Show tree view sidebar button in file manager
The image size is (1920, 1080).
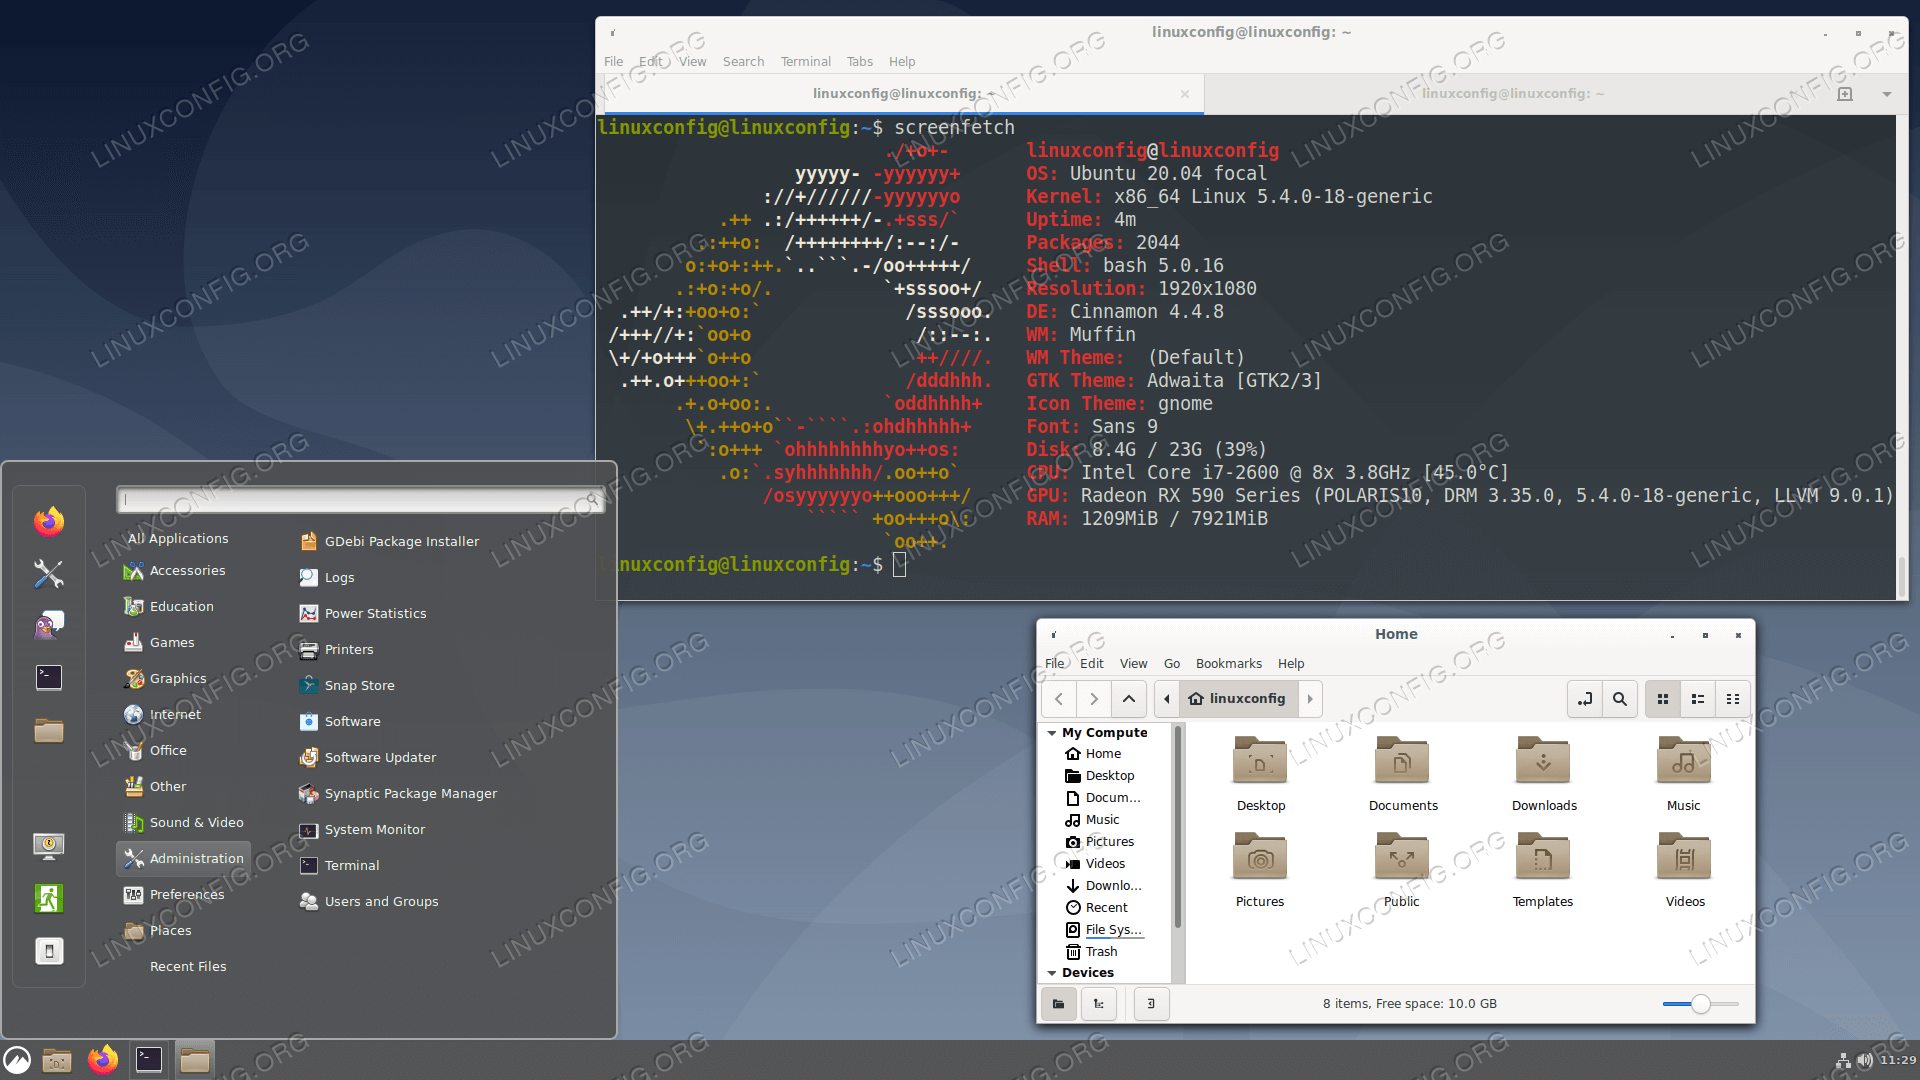1099,1003
